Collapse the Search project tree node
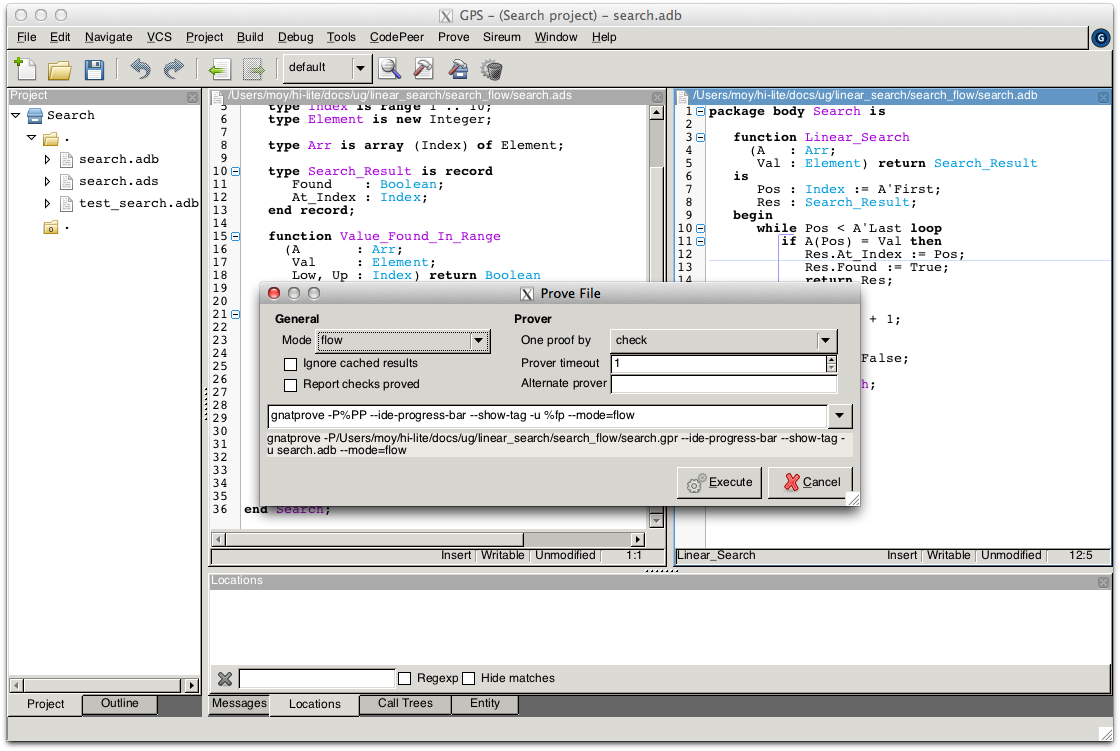The image size is (1120, 751). point(16,116)
